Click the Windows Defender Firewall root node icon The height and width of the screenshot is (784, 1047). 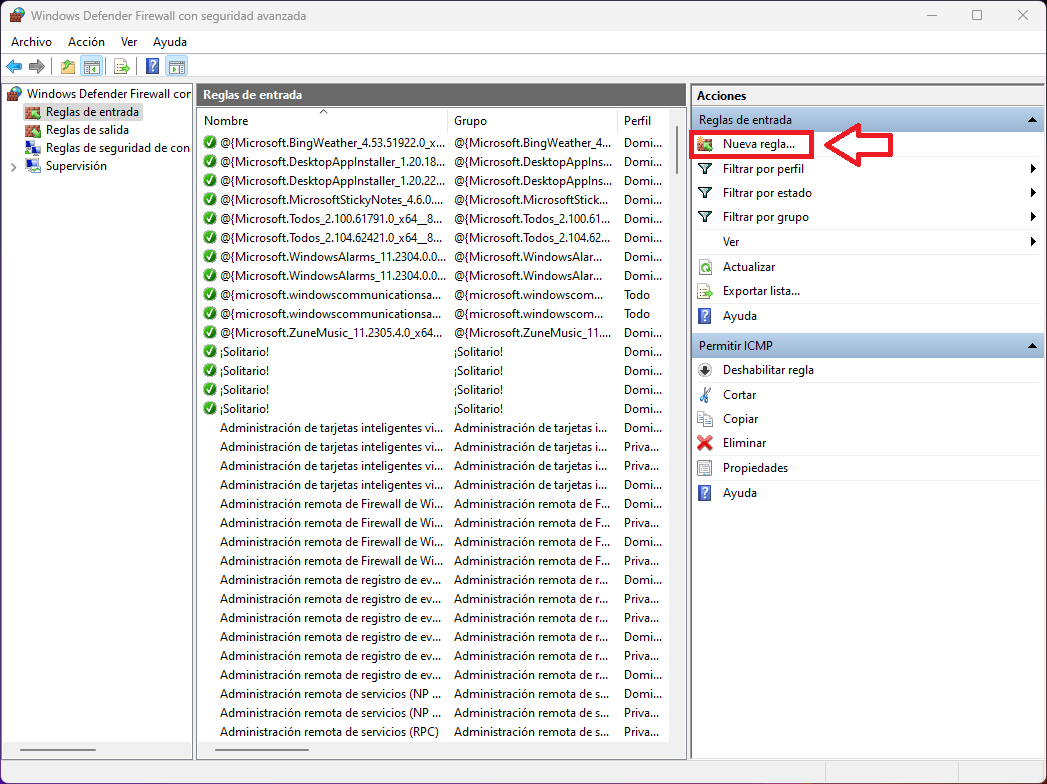[x=14, y=94]
